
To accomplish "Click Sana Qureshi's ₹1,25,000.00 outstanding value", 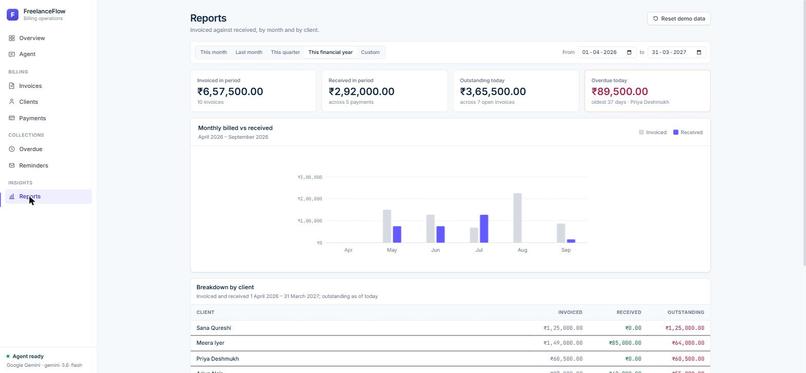I will (685, 328).
